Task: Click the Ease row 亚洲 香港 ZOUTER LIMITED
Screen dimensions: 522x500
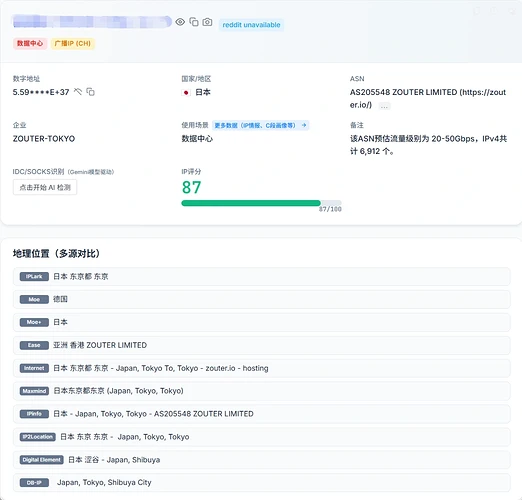Action: (262, 345)
